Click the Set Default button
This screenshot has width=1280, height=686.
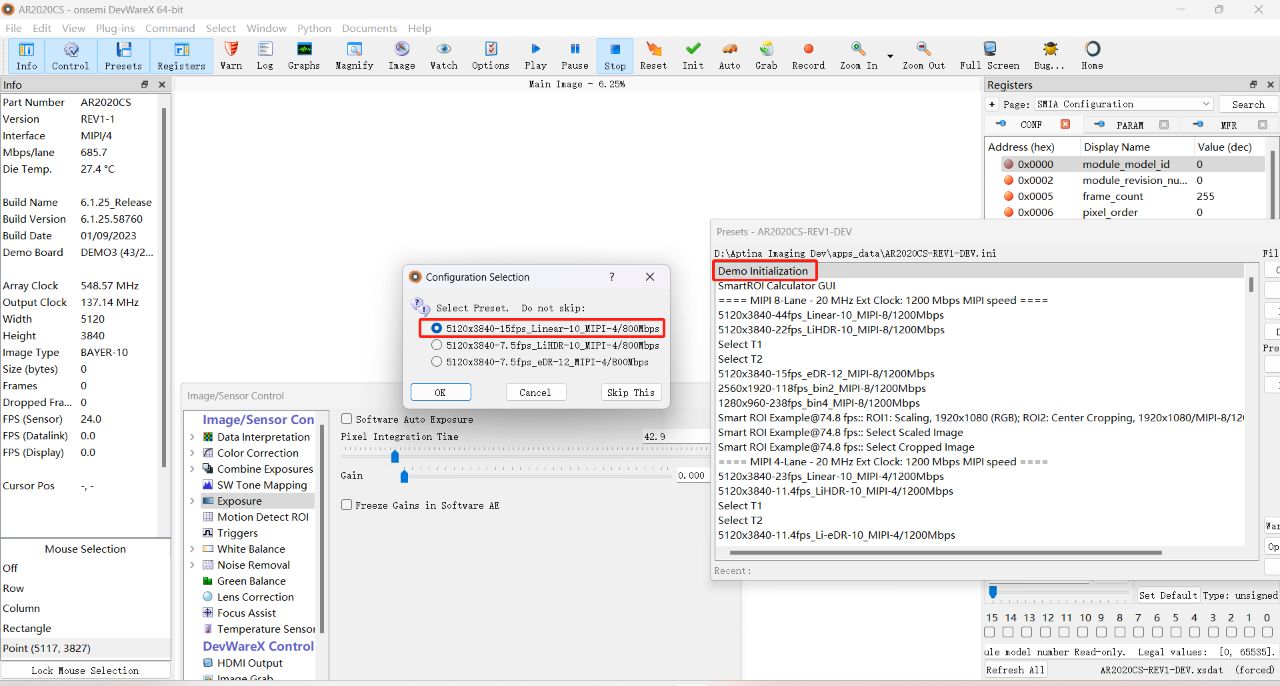click(1167, 595)
